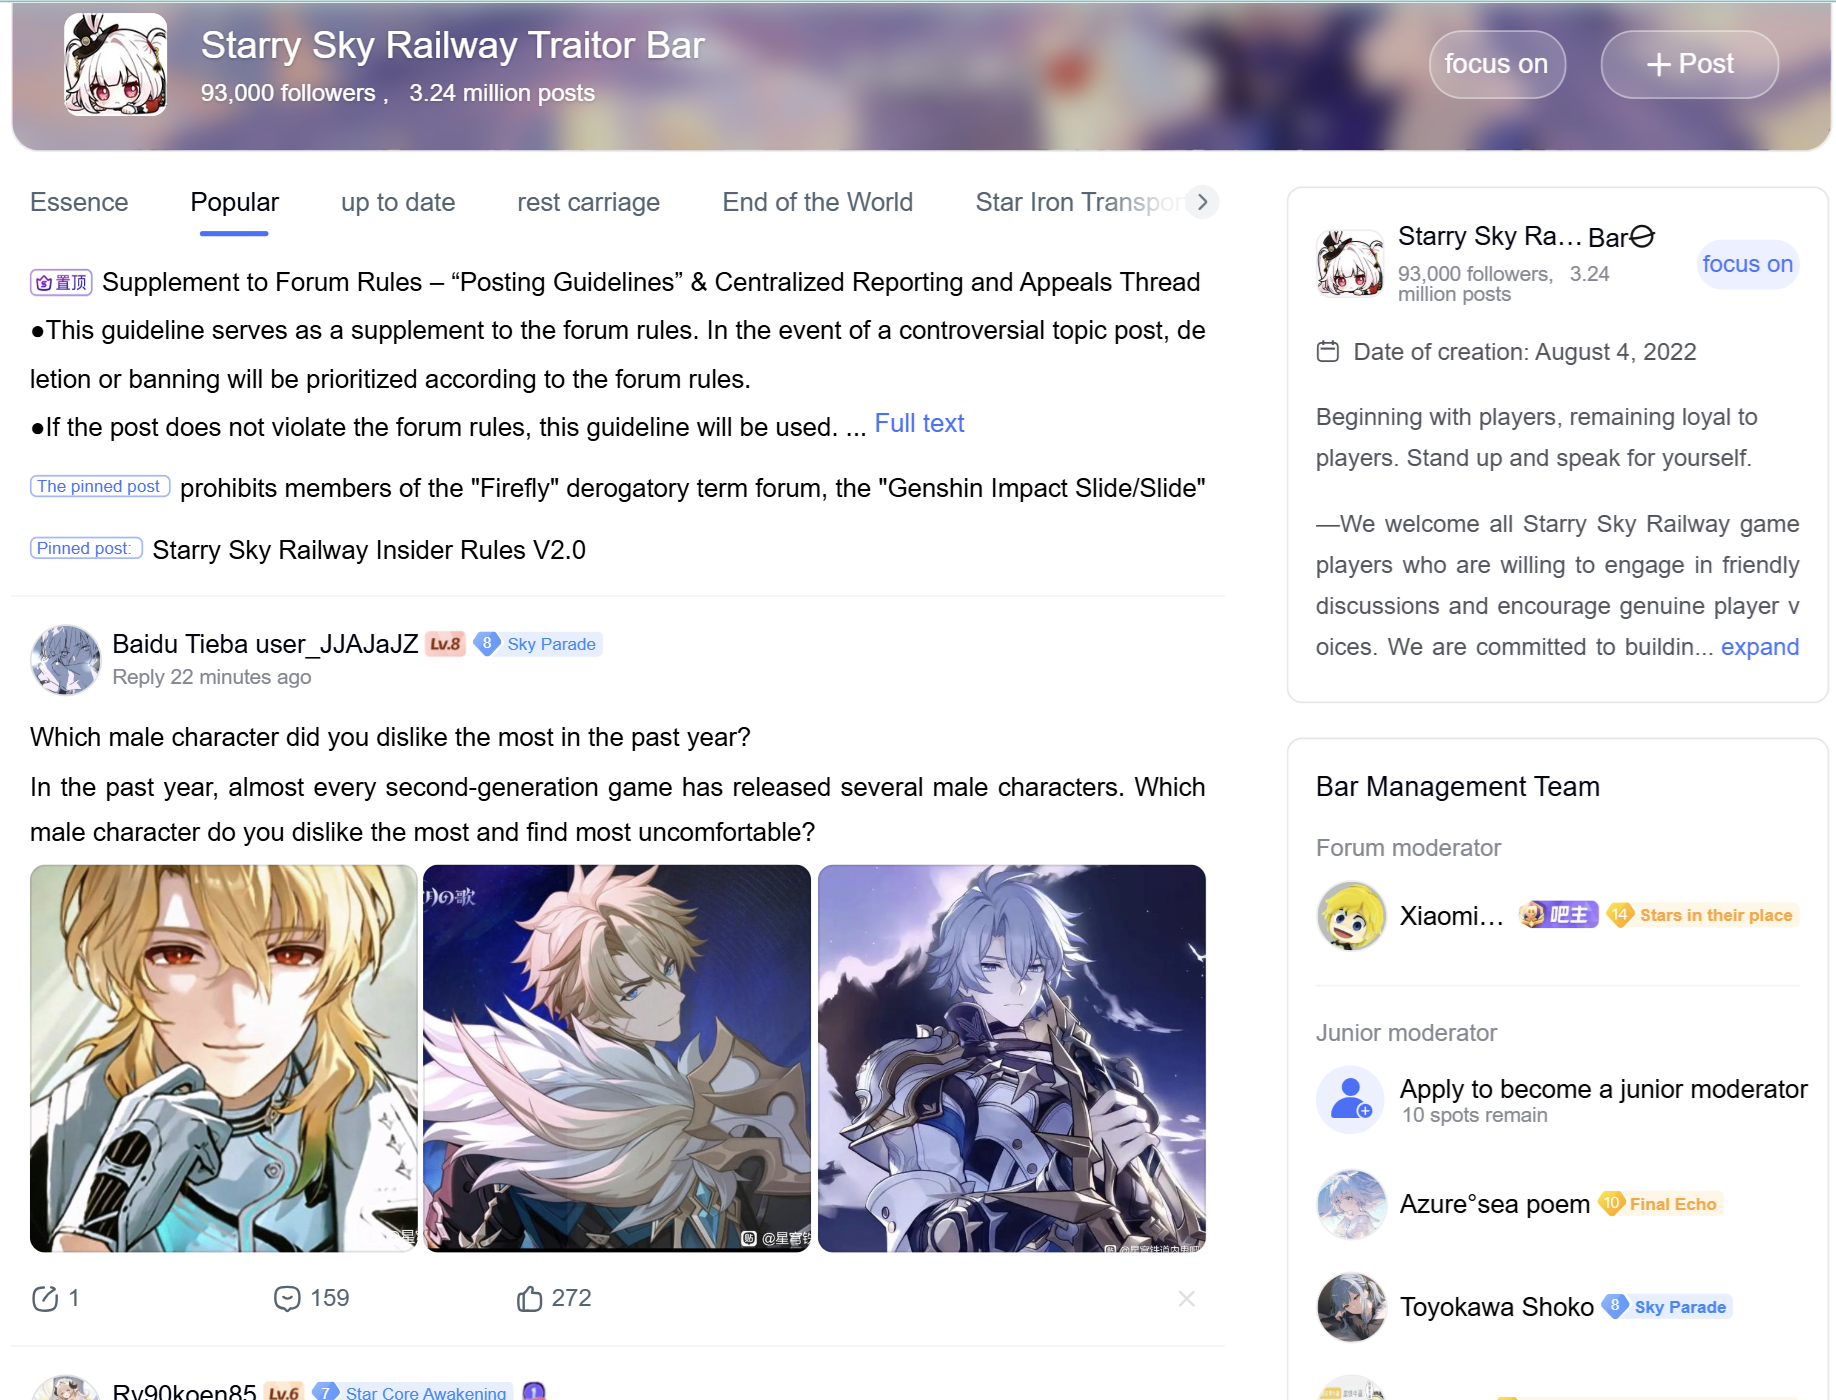Expand Full text of the pinned guideline

(919, 424)
